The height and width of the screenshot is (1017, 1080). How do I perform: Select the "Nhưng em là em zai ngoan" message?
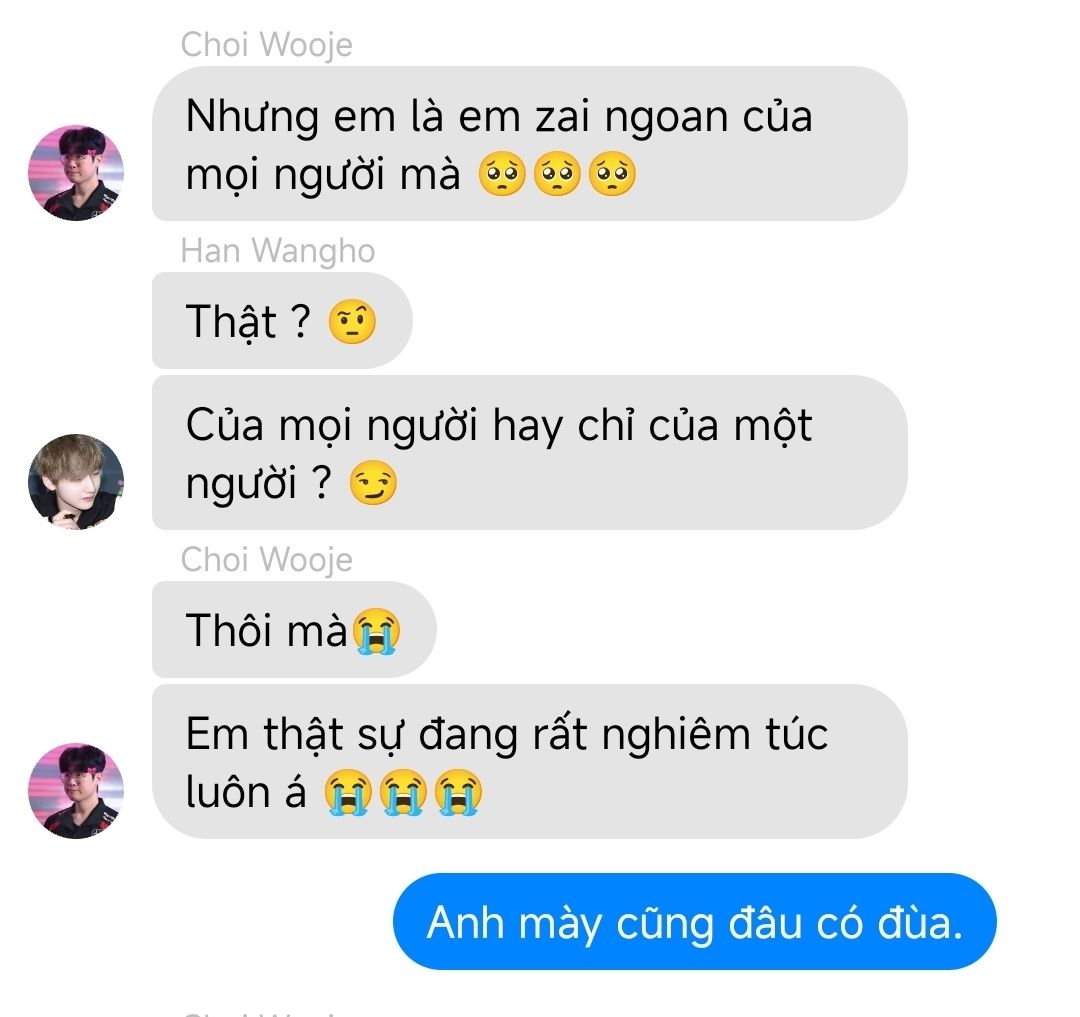click(x=529, y=143)
